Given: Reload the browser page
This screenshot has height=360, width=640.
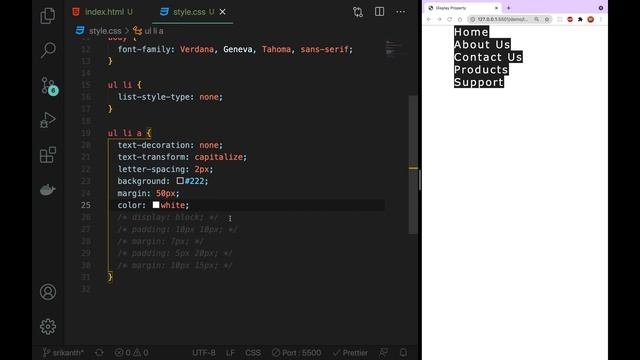Looking at the screenshot, I should (449, 19).
